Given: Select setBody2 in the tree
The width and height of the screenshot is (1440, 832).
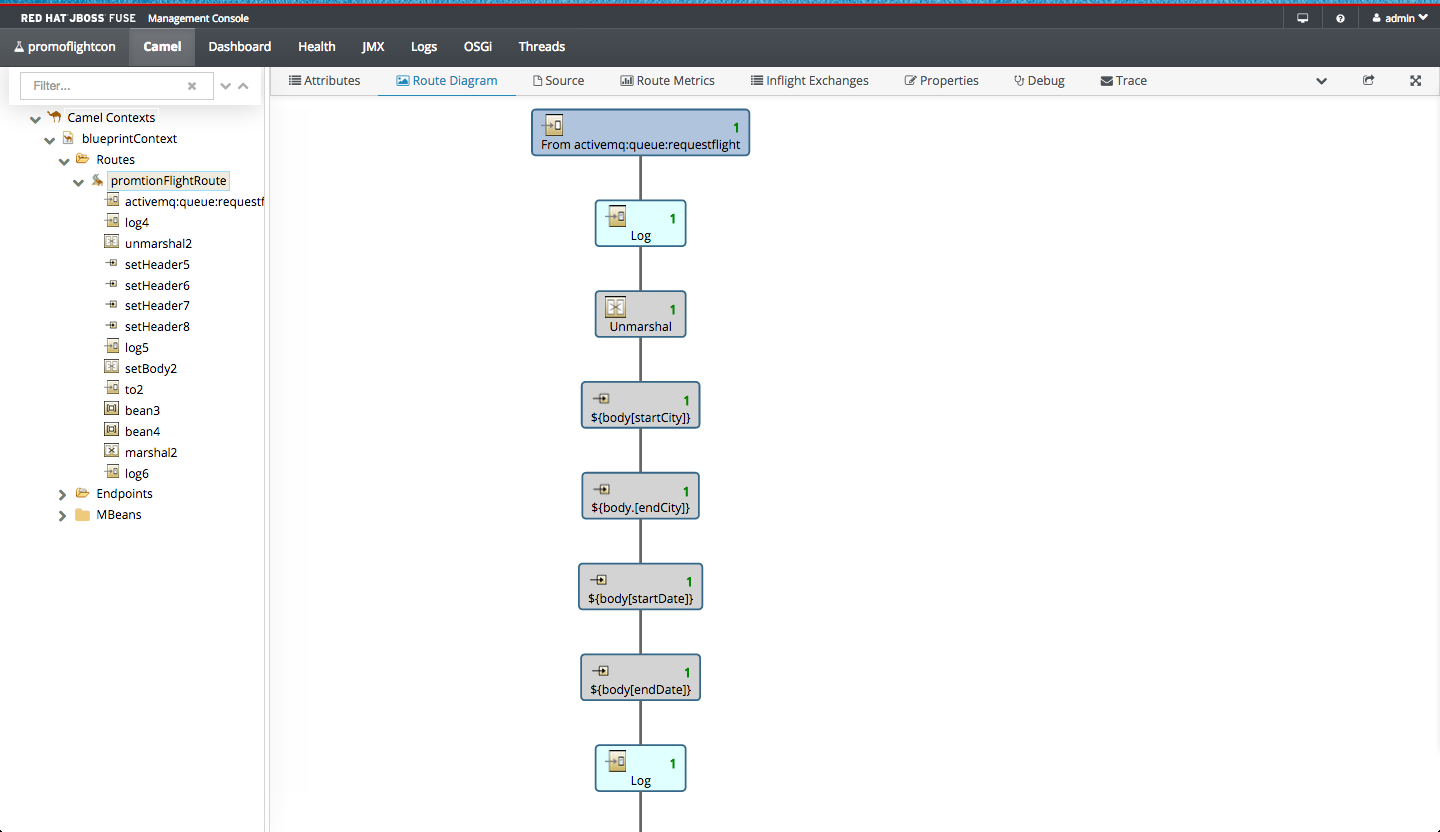Looking at the screenshot, I should [x=151, y=369].
